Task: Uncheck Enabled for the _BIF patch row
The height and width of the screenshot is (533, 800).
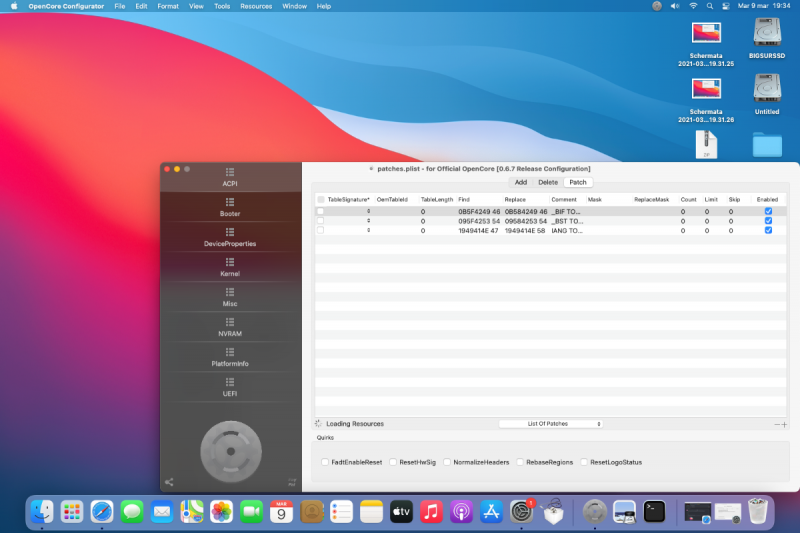Action: (768, 212)
